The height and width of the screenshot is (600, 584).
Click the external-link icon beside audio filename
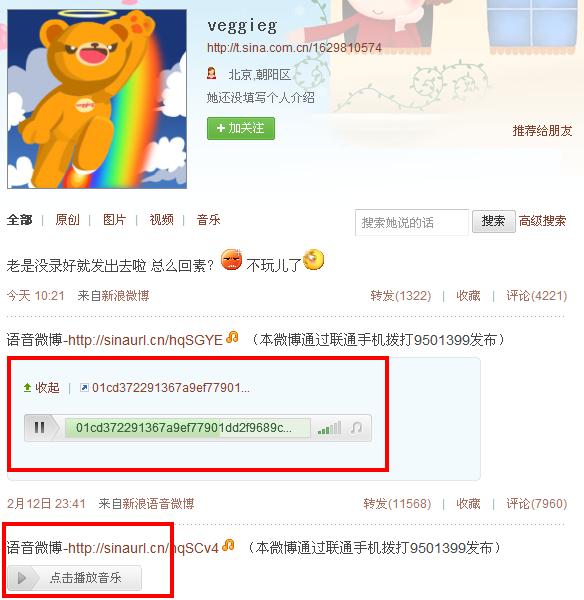(84, 388)
